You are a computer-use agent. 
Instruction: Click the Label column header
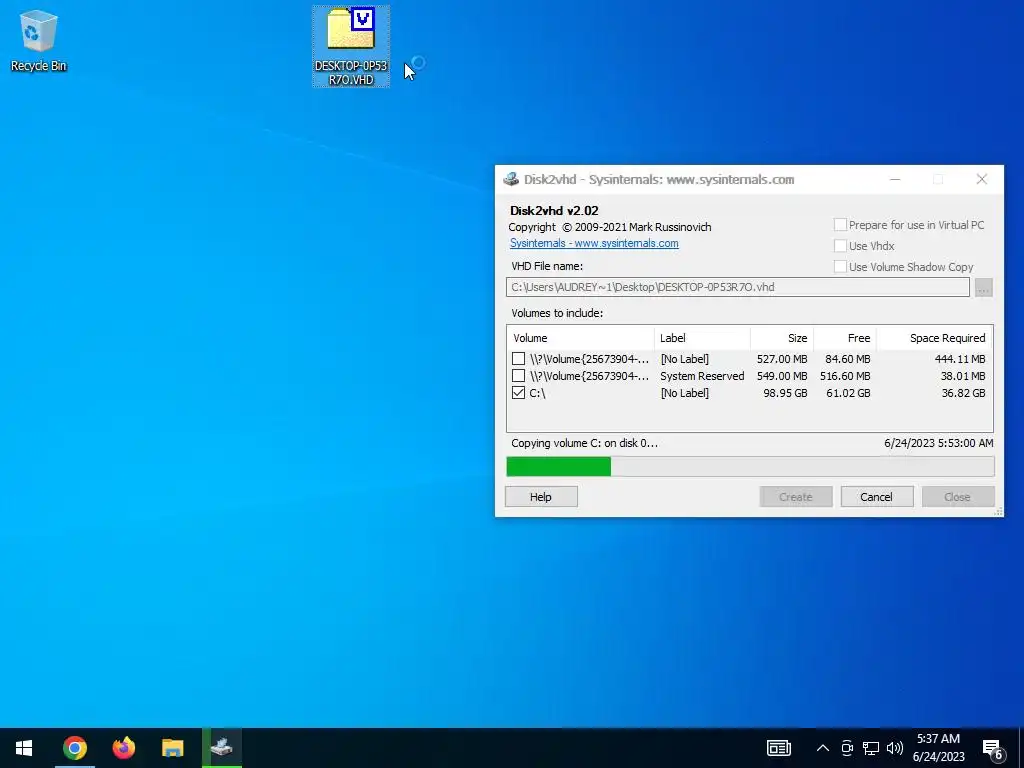click(x=702, y=338)
